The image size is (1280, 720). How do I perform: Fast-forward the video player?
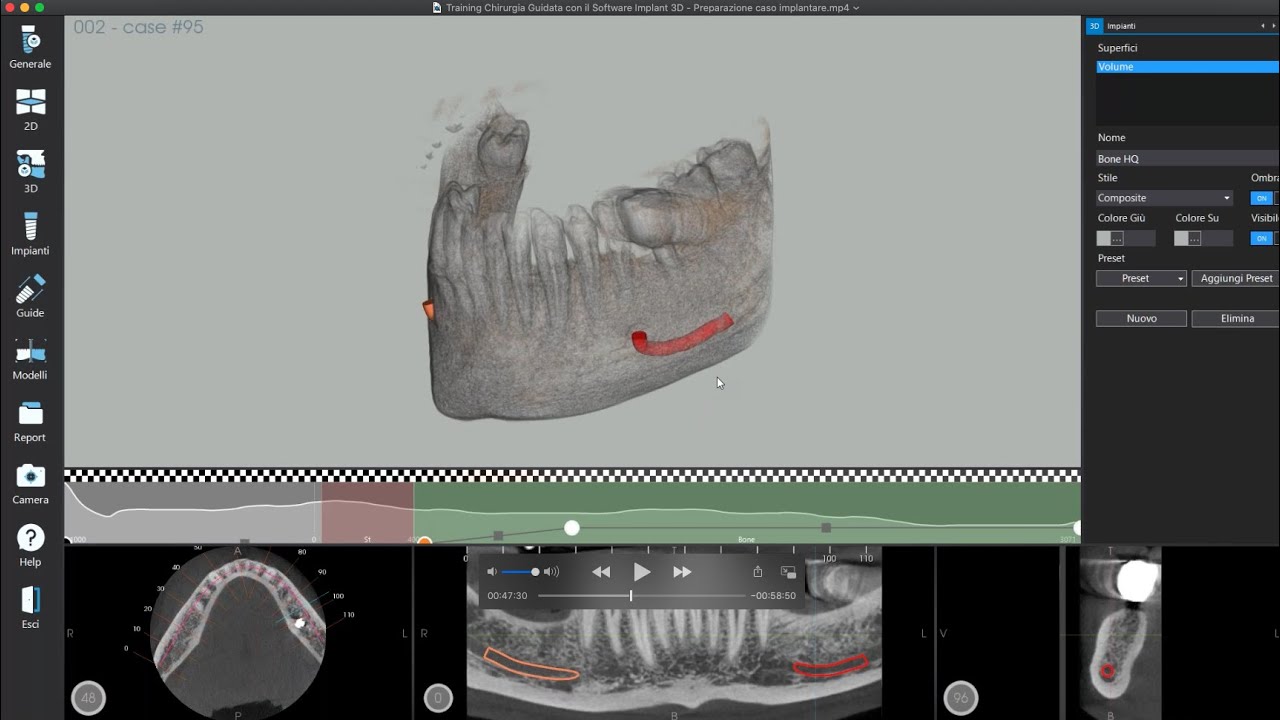682,572
